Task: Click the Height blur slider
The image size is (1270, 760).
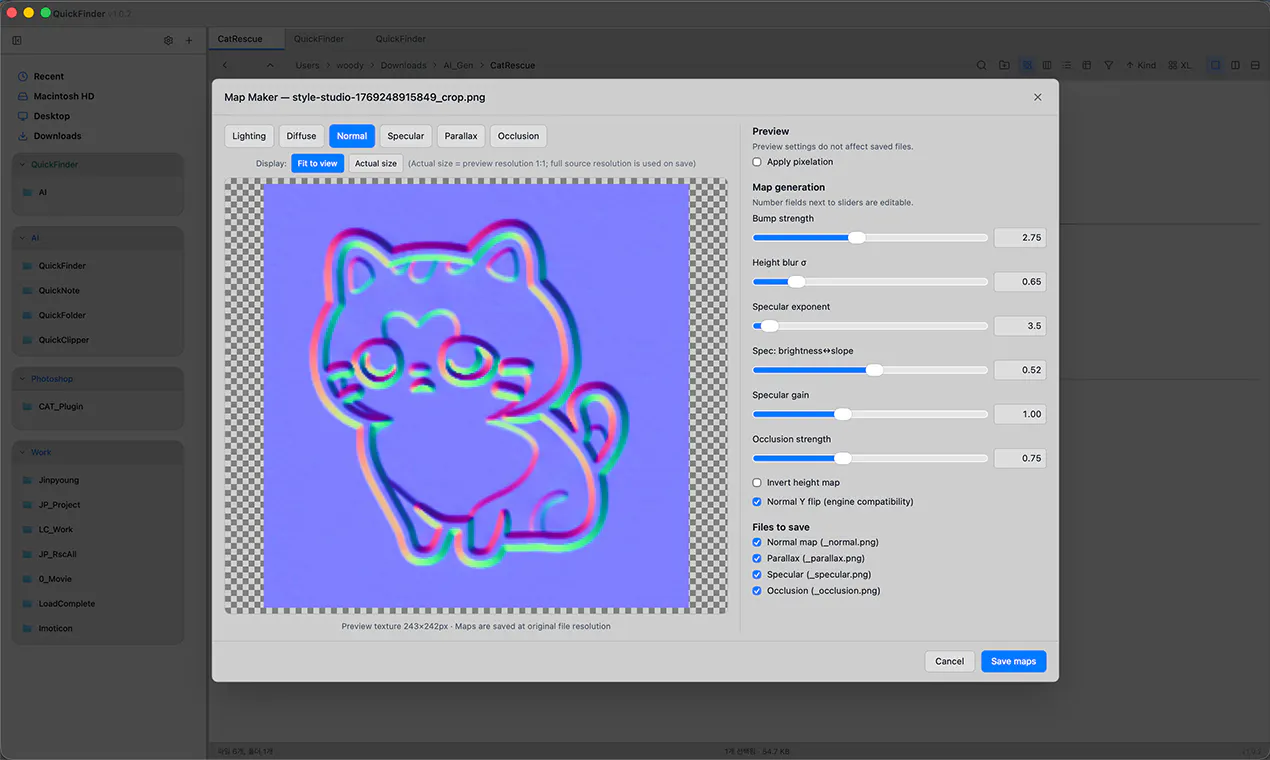Action: click(x=870, y=282)
